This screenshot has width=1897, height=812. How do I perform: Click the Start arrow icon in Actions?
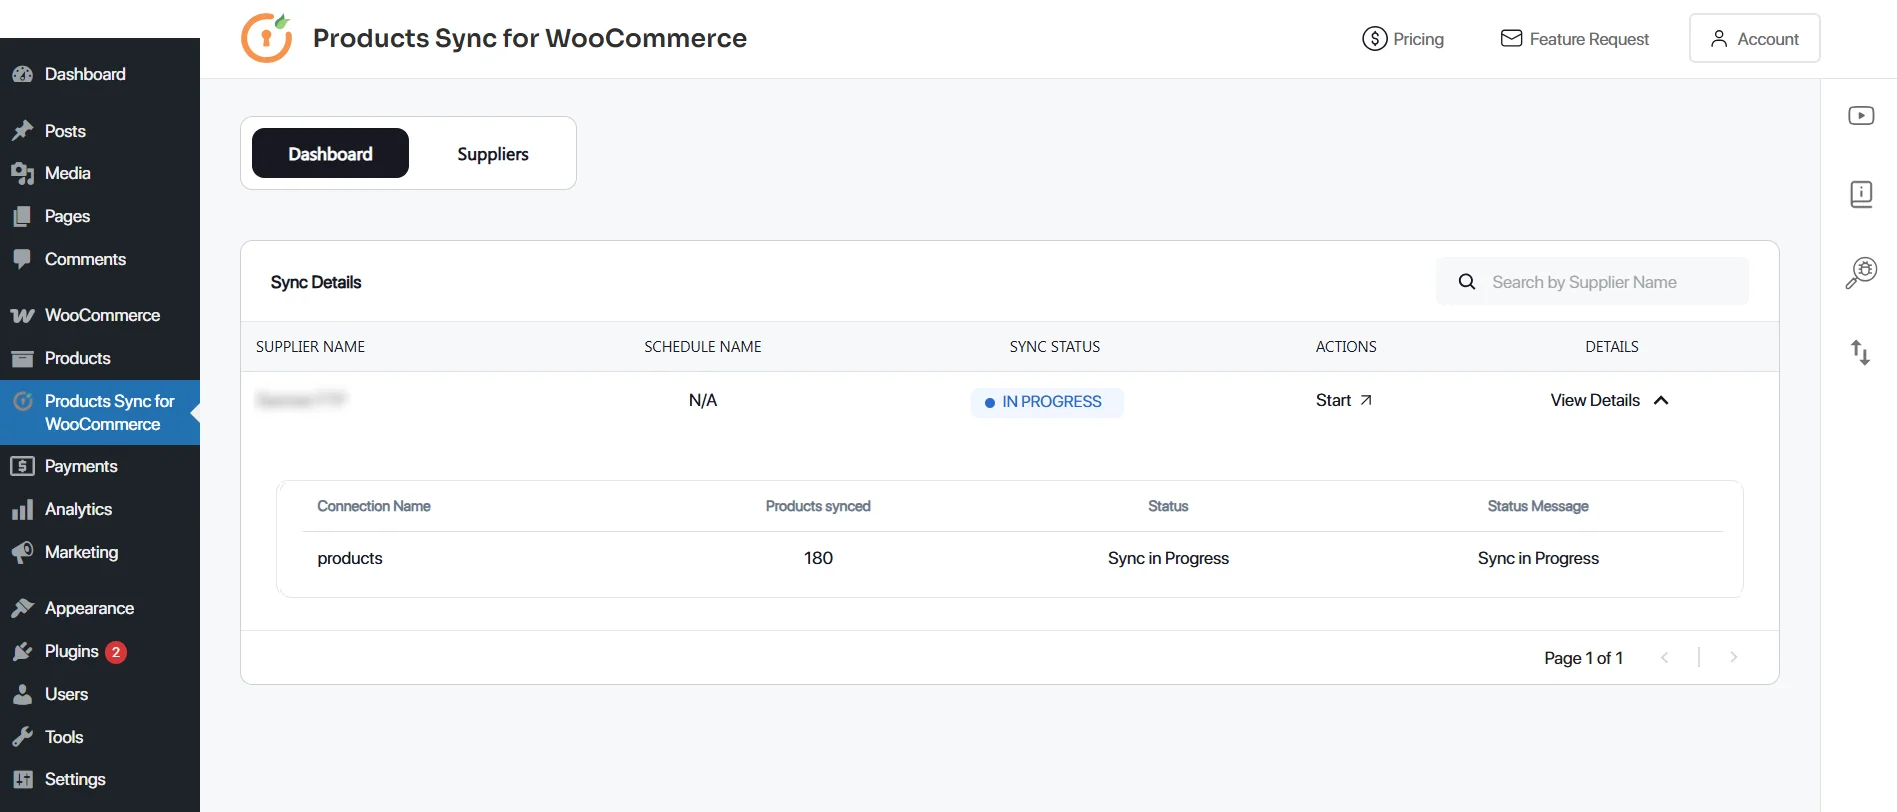tap(1366, 400)
